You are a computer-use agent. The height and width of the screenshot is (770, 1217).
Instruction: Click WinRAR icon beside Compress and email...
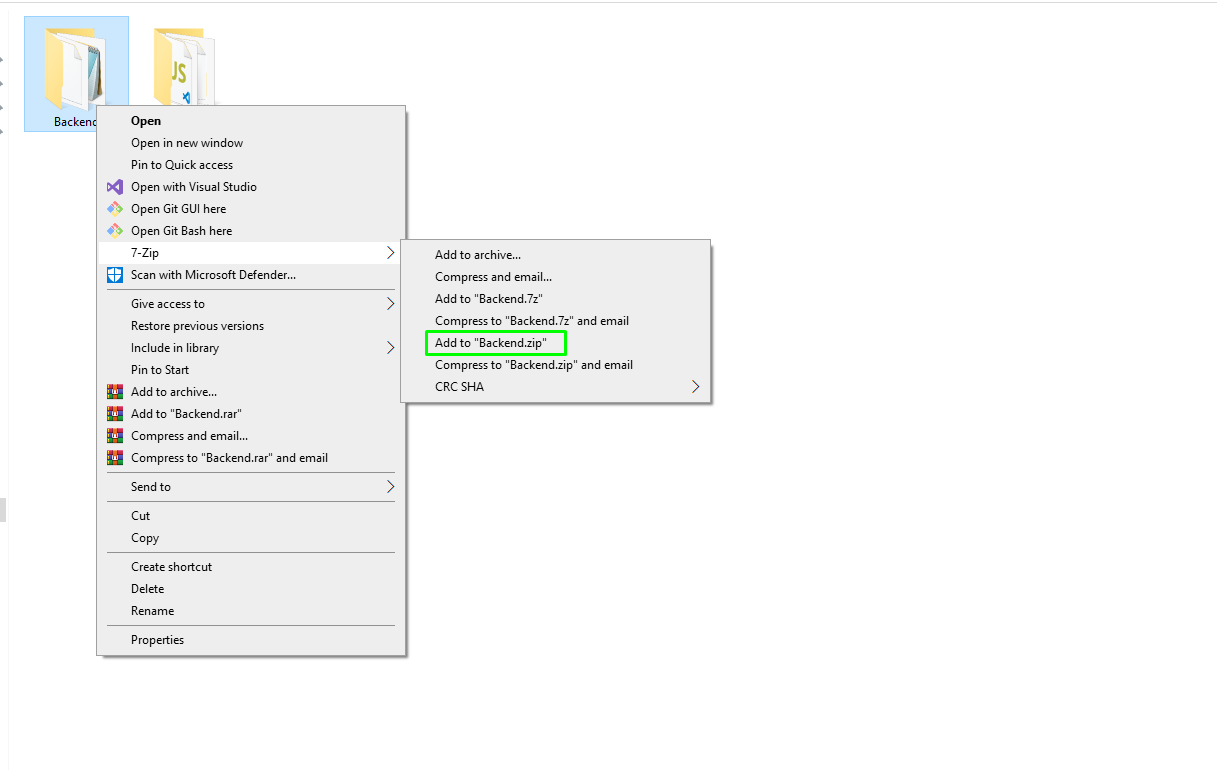point(114,436)
